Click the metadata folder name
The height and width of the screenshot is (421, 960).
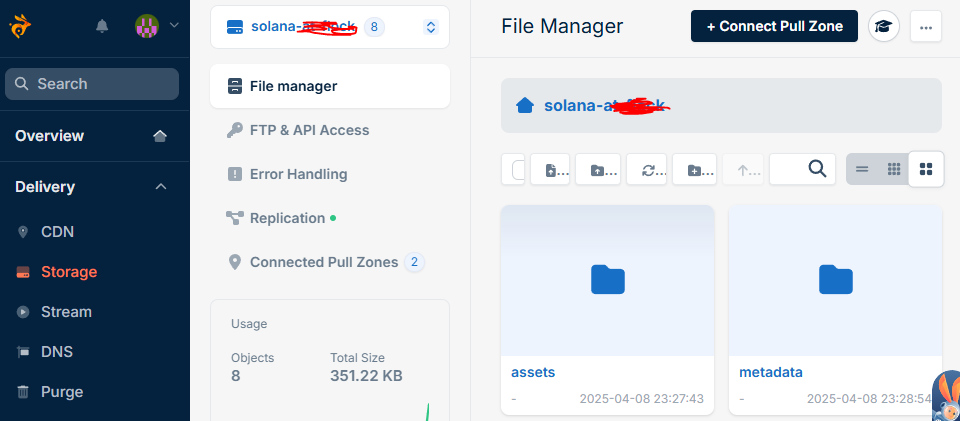771,372
